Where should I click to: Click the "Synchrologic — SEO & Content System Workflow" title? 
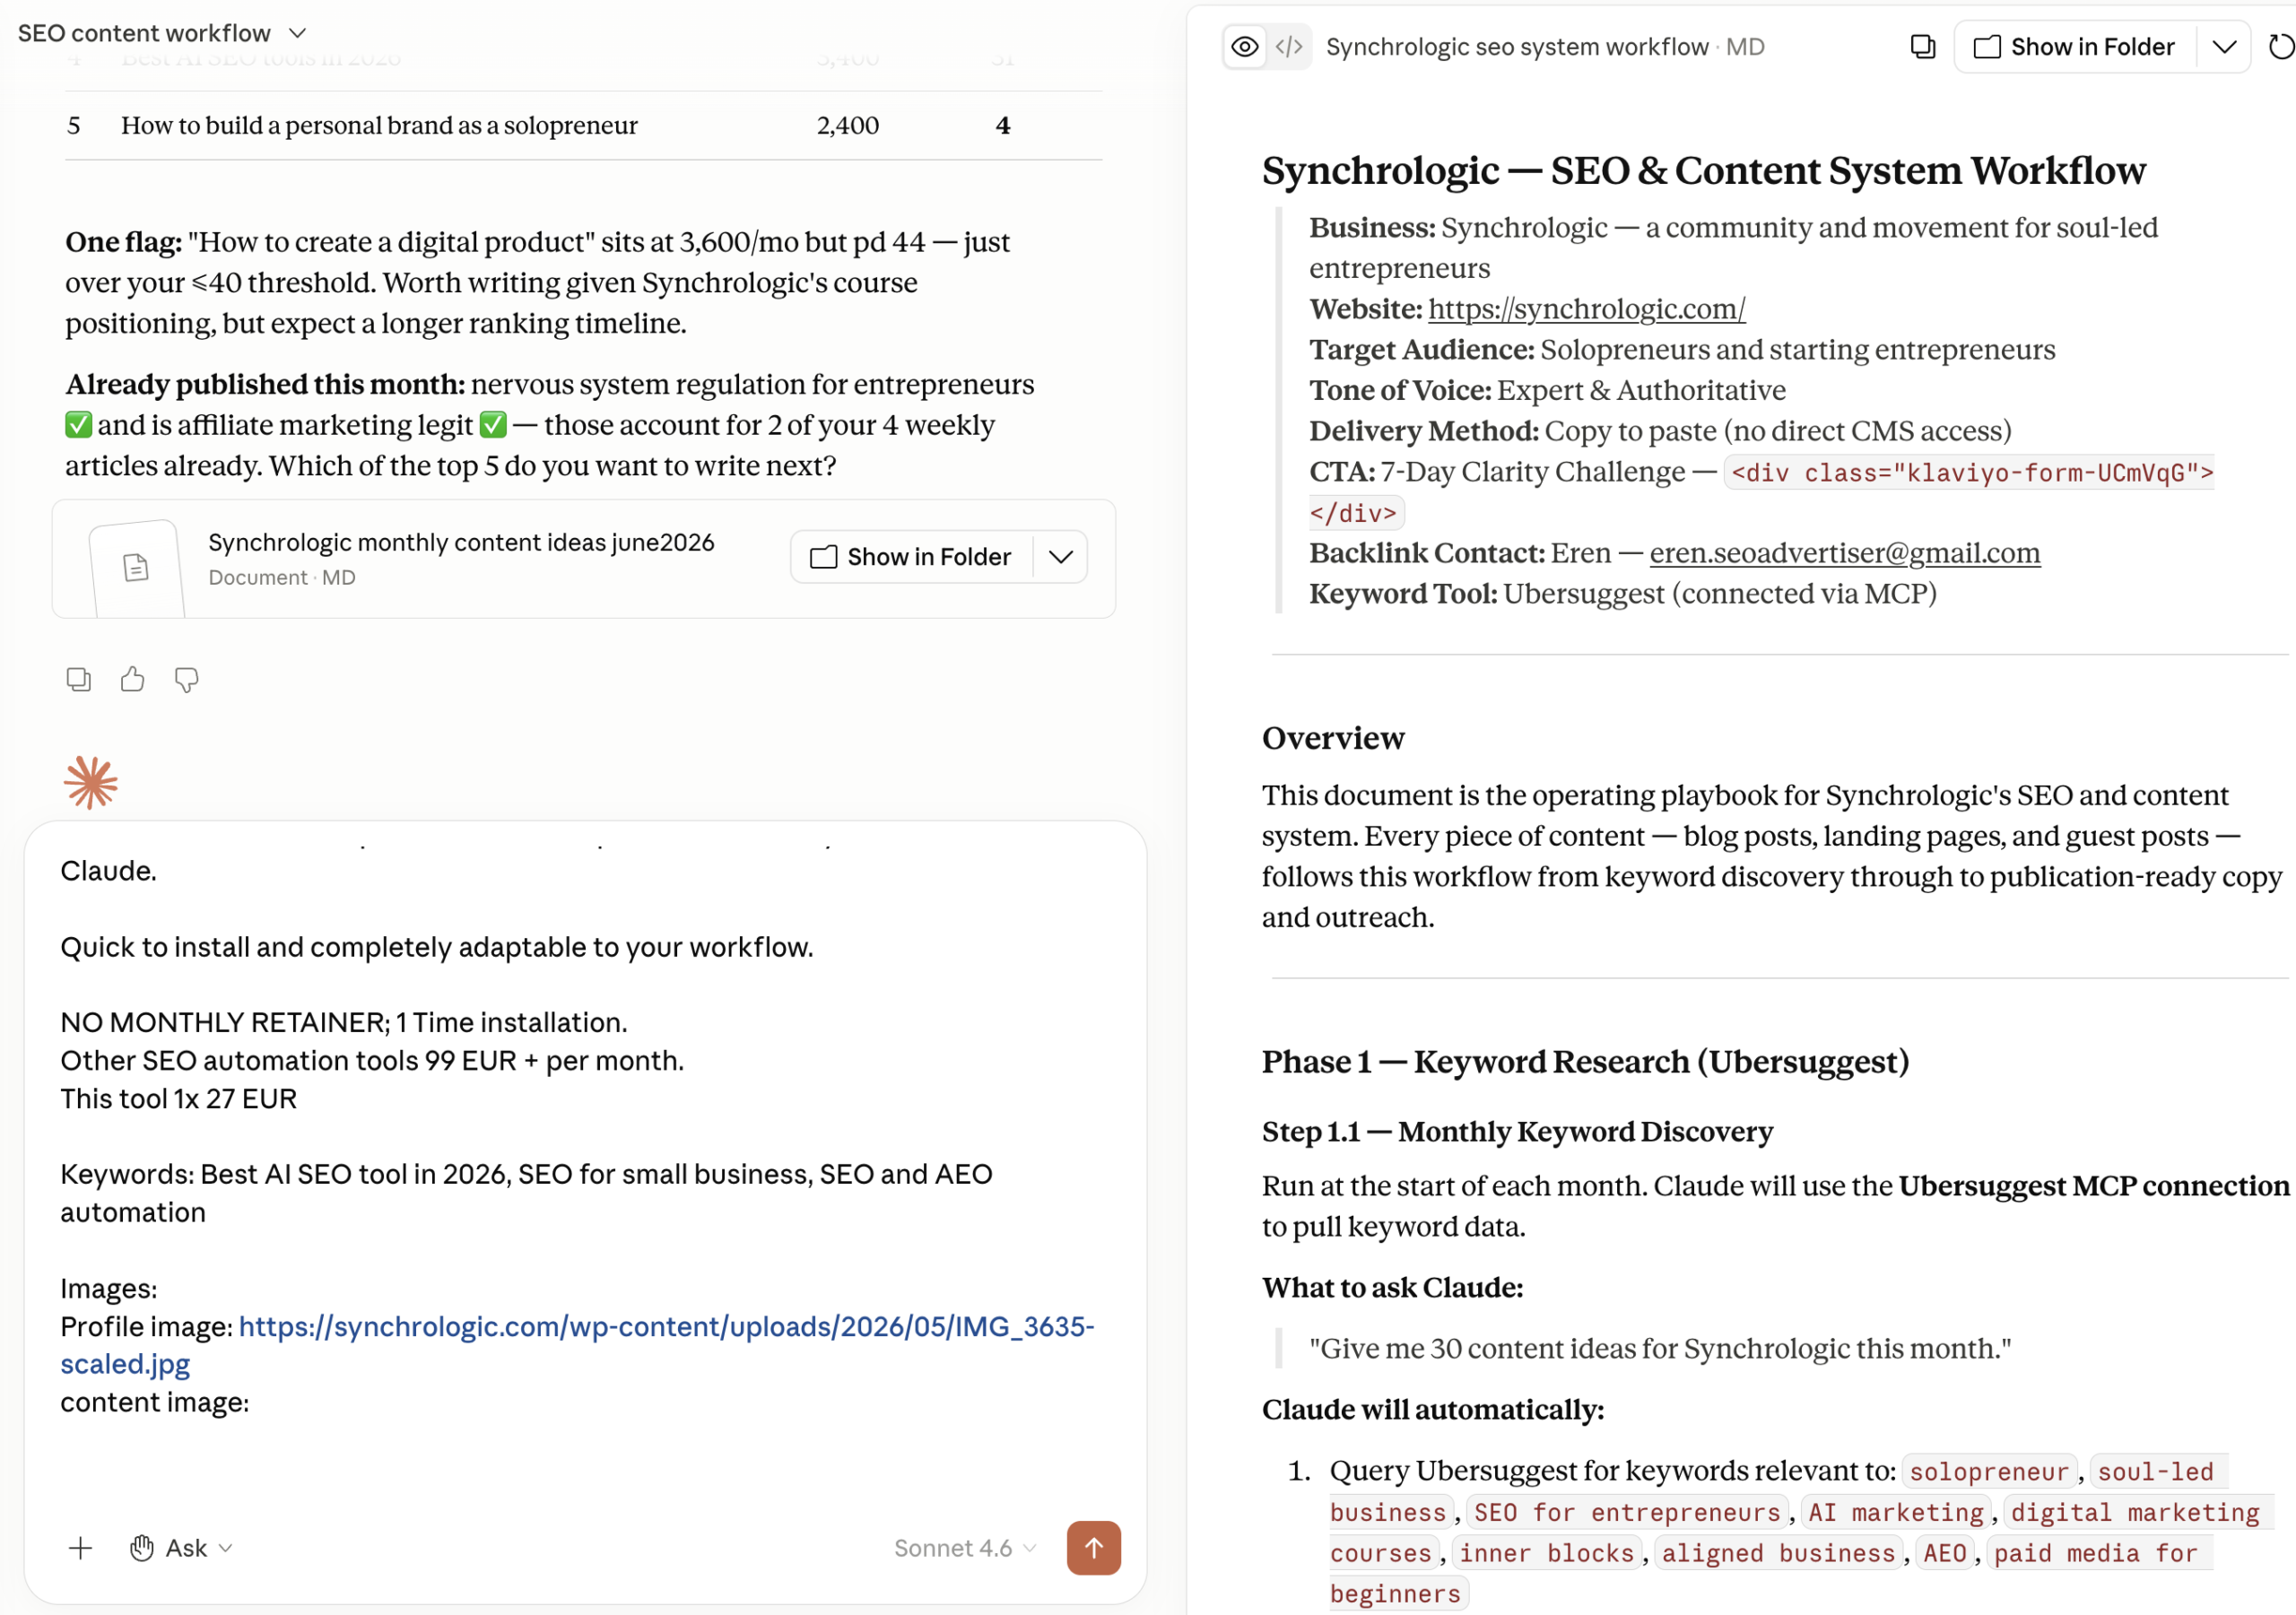1703,171
